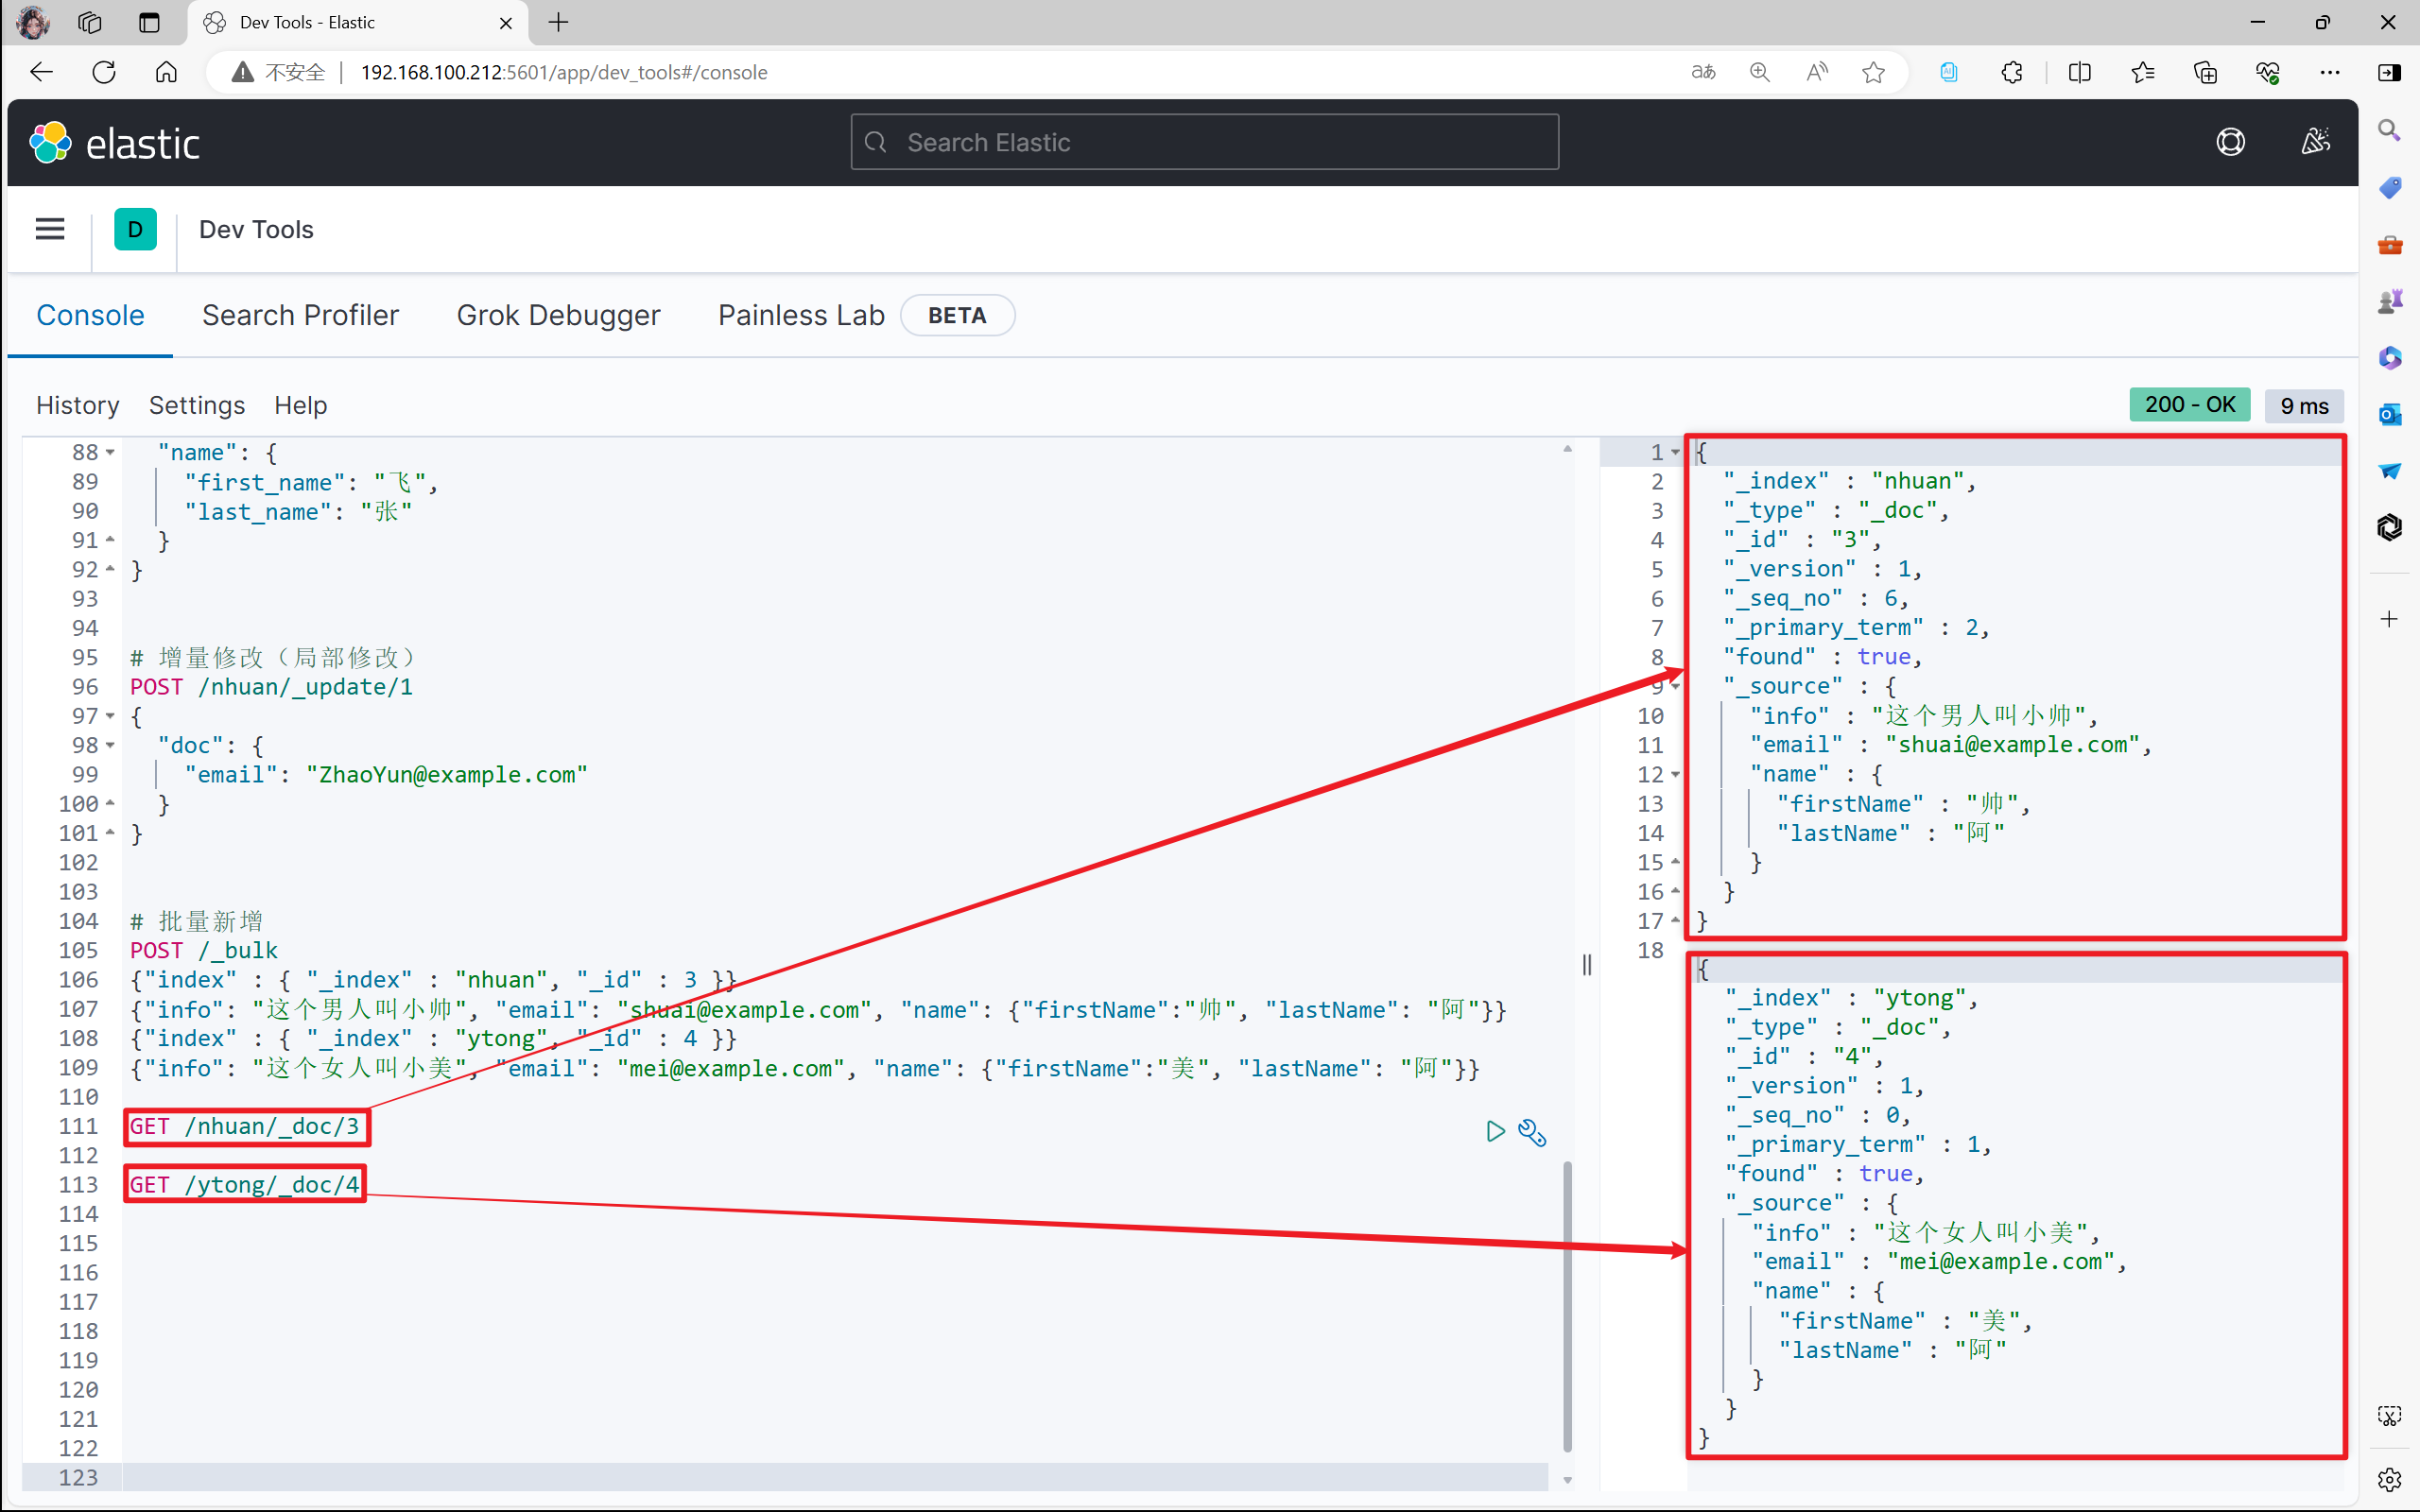2420x1512 pixels.
Task: Switch to Search Profiler tab
Action: click(x=300, y=315)
